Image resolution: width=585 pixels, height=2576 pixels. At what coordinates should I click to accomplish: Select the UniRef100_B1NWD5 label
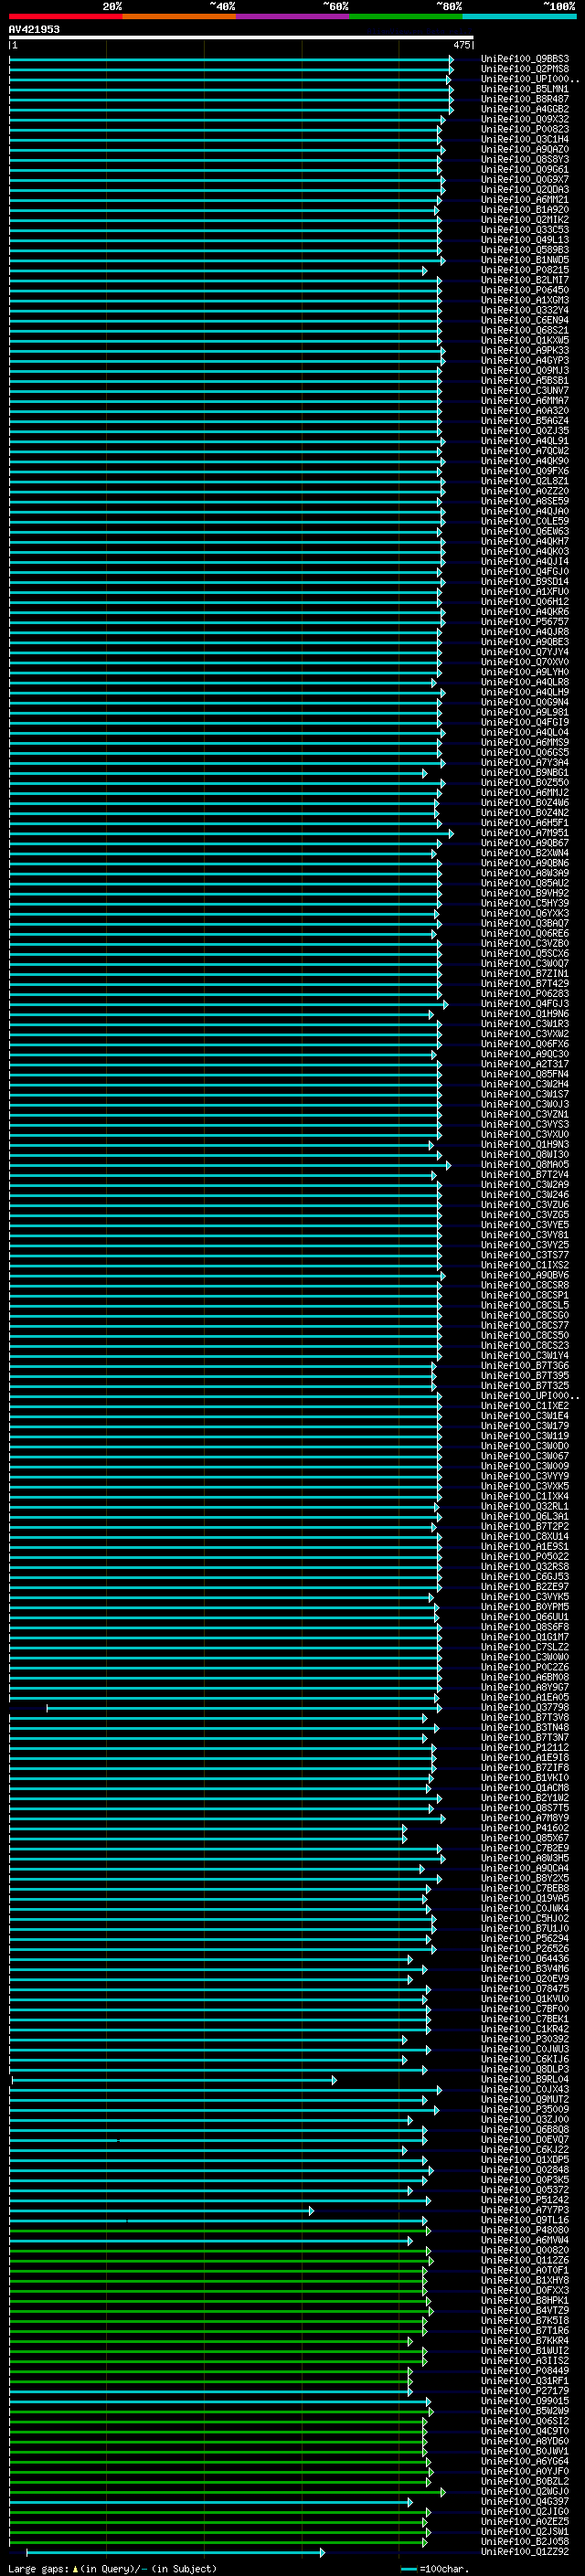pos(525,260)
